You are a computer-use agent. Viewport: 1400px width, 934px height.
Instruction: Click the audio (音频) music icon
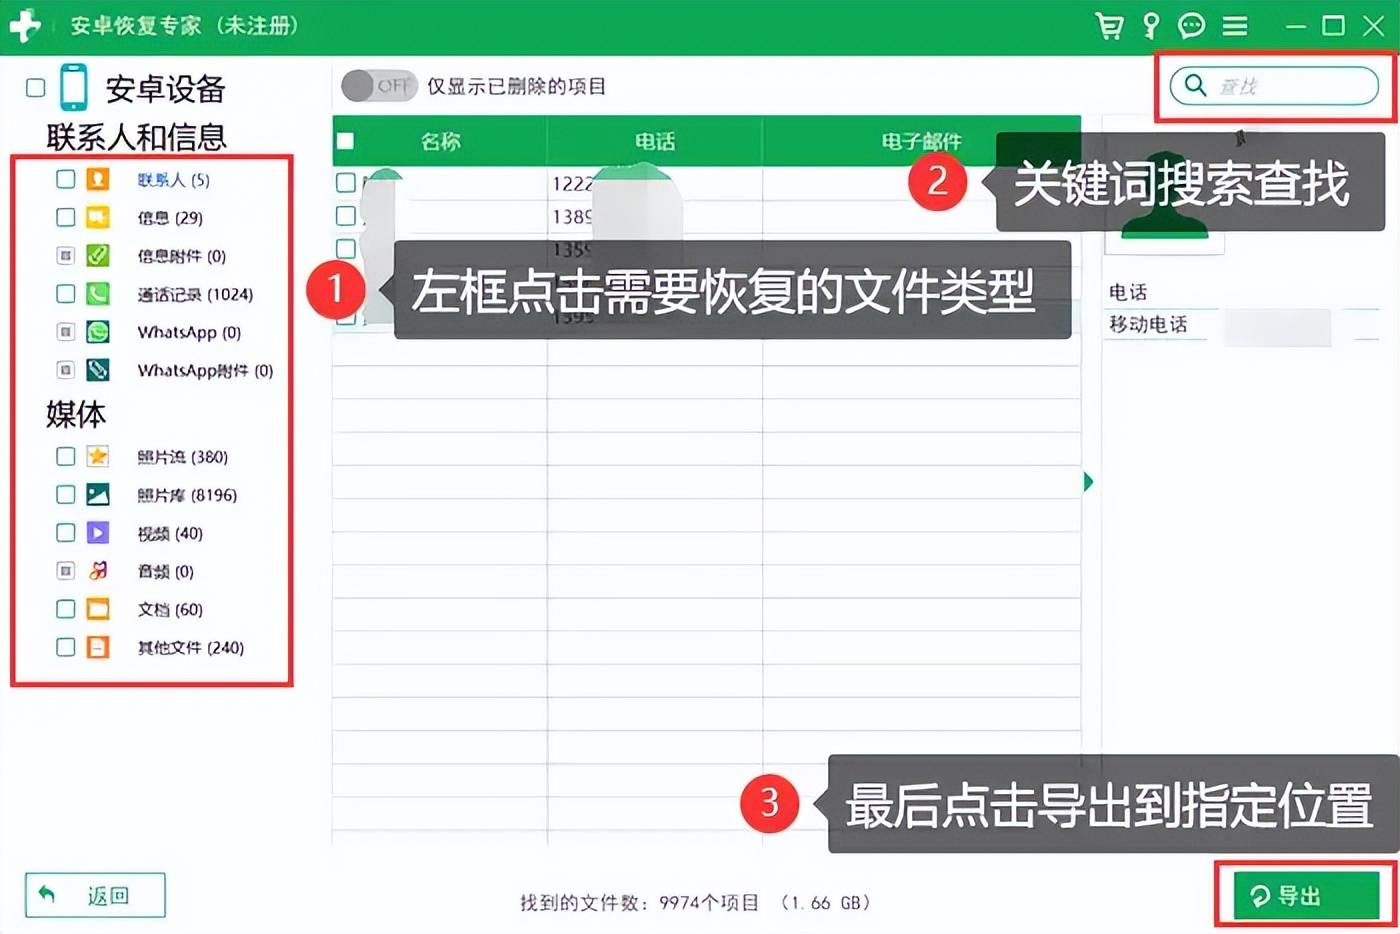click(x=97, y=570)
